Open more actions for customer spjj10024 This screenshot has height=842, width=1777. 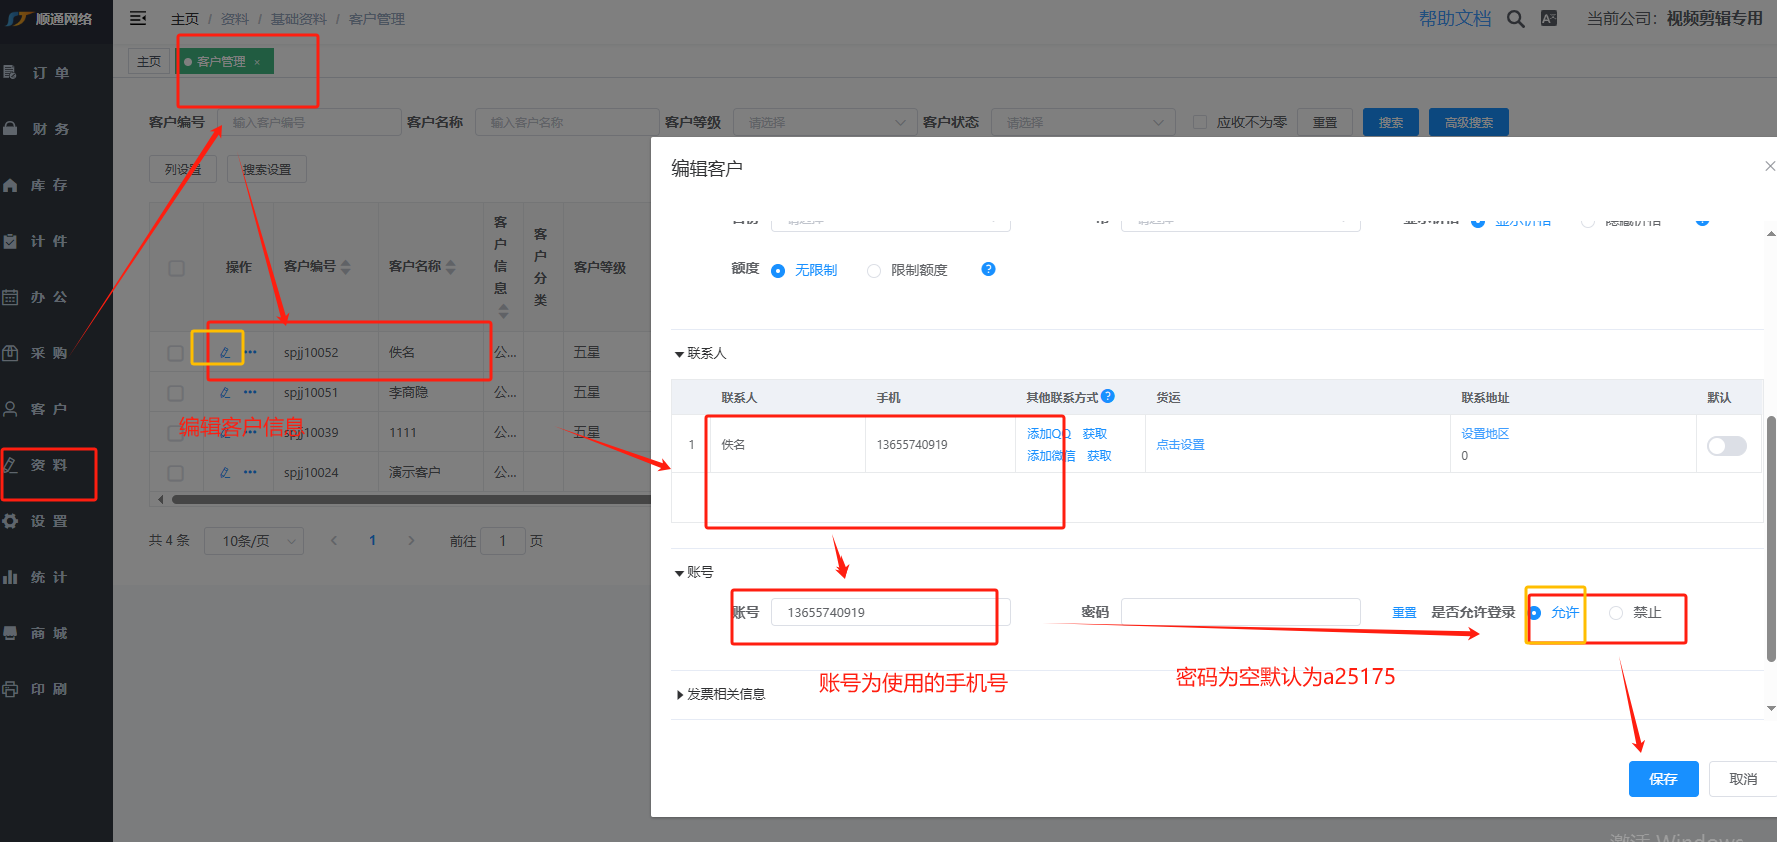(x=250, y=472)
